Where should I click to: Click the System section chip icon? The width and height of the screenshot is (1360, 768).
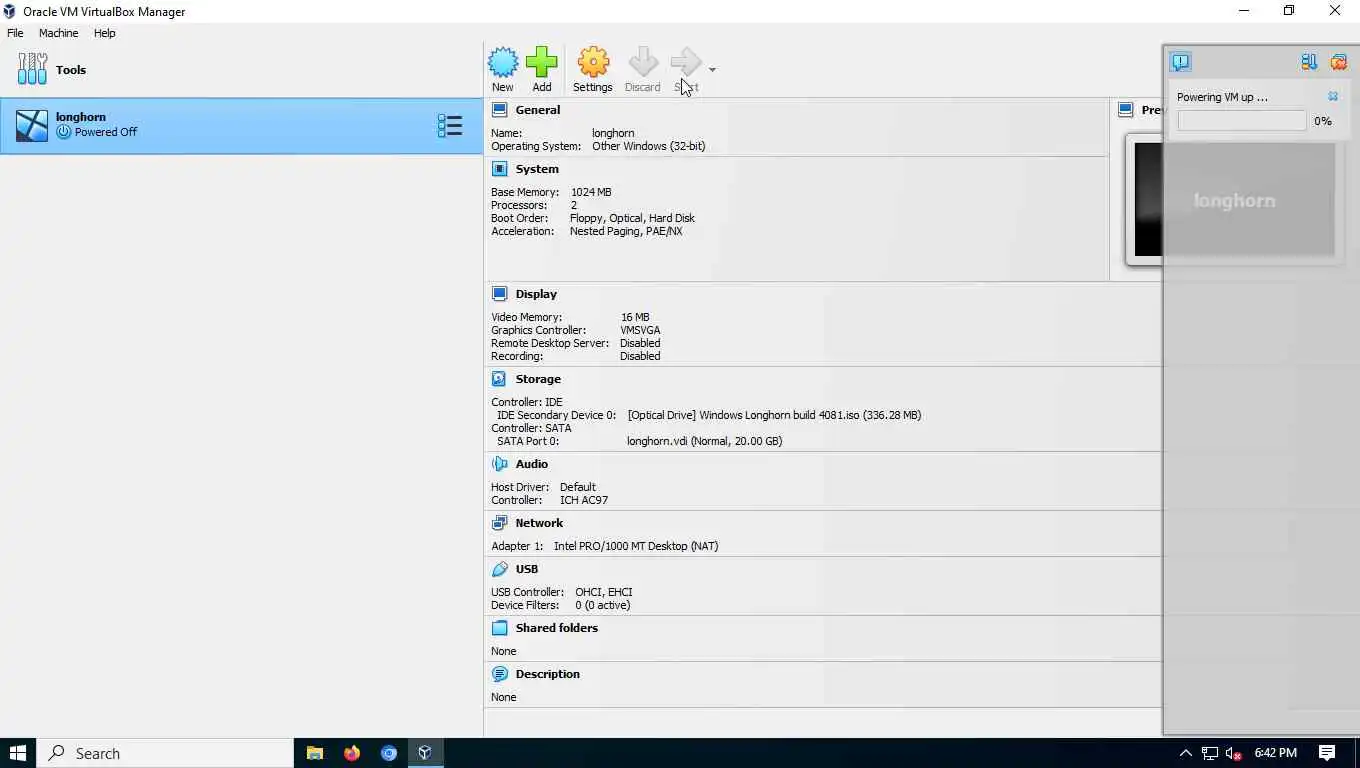(500, 169)
